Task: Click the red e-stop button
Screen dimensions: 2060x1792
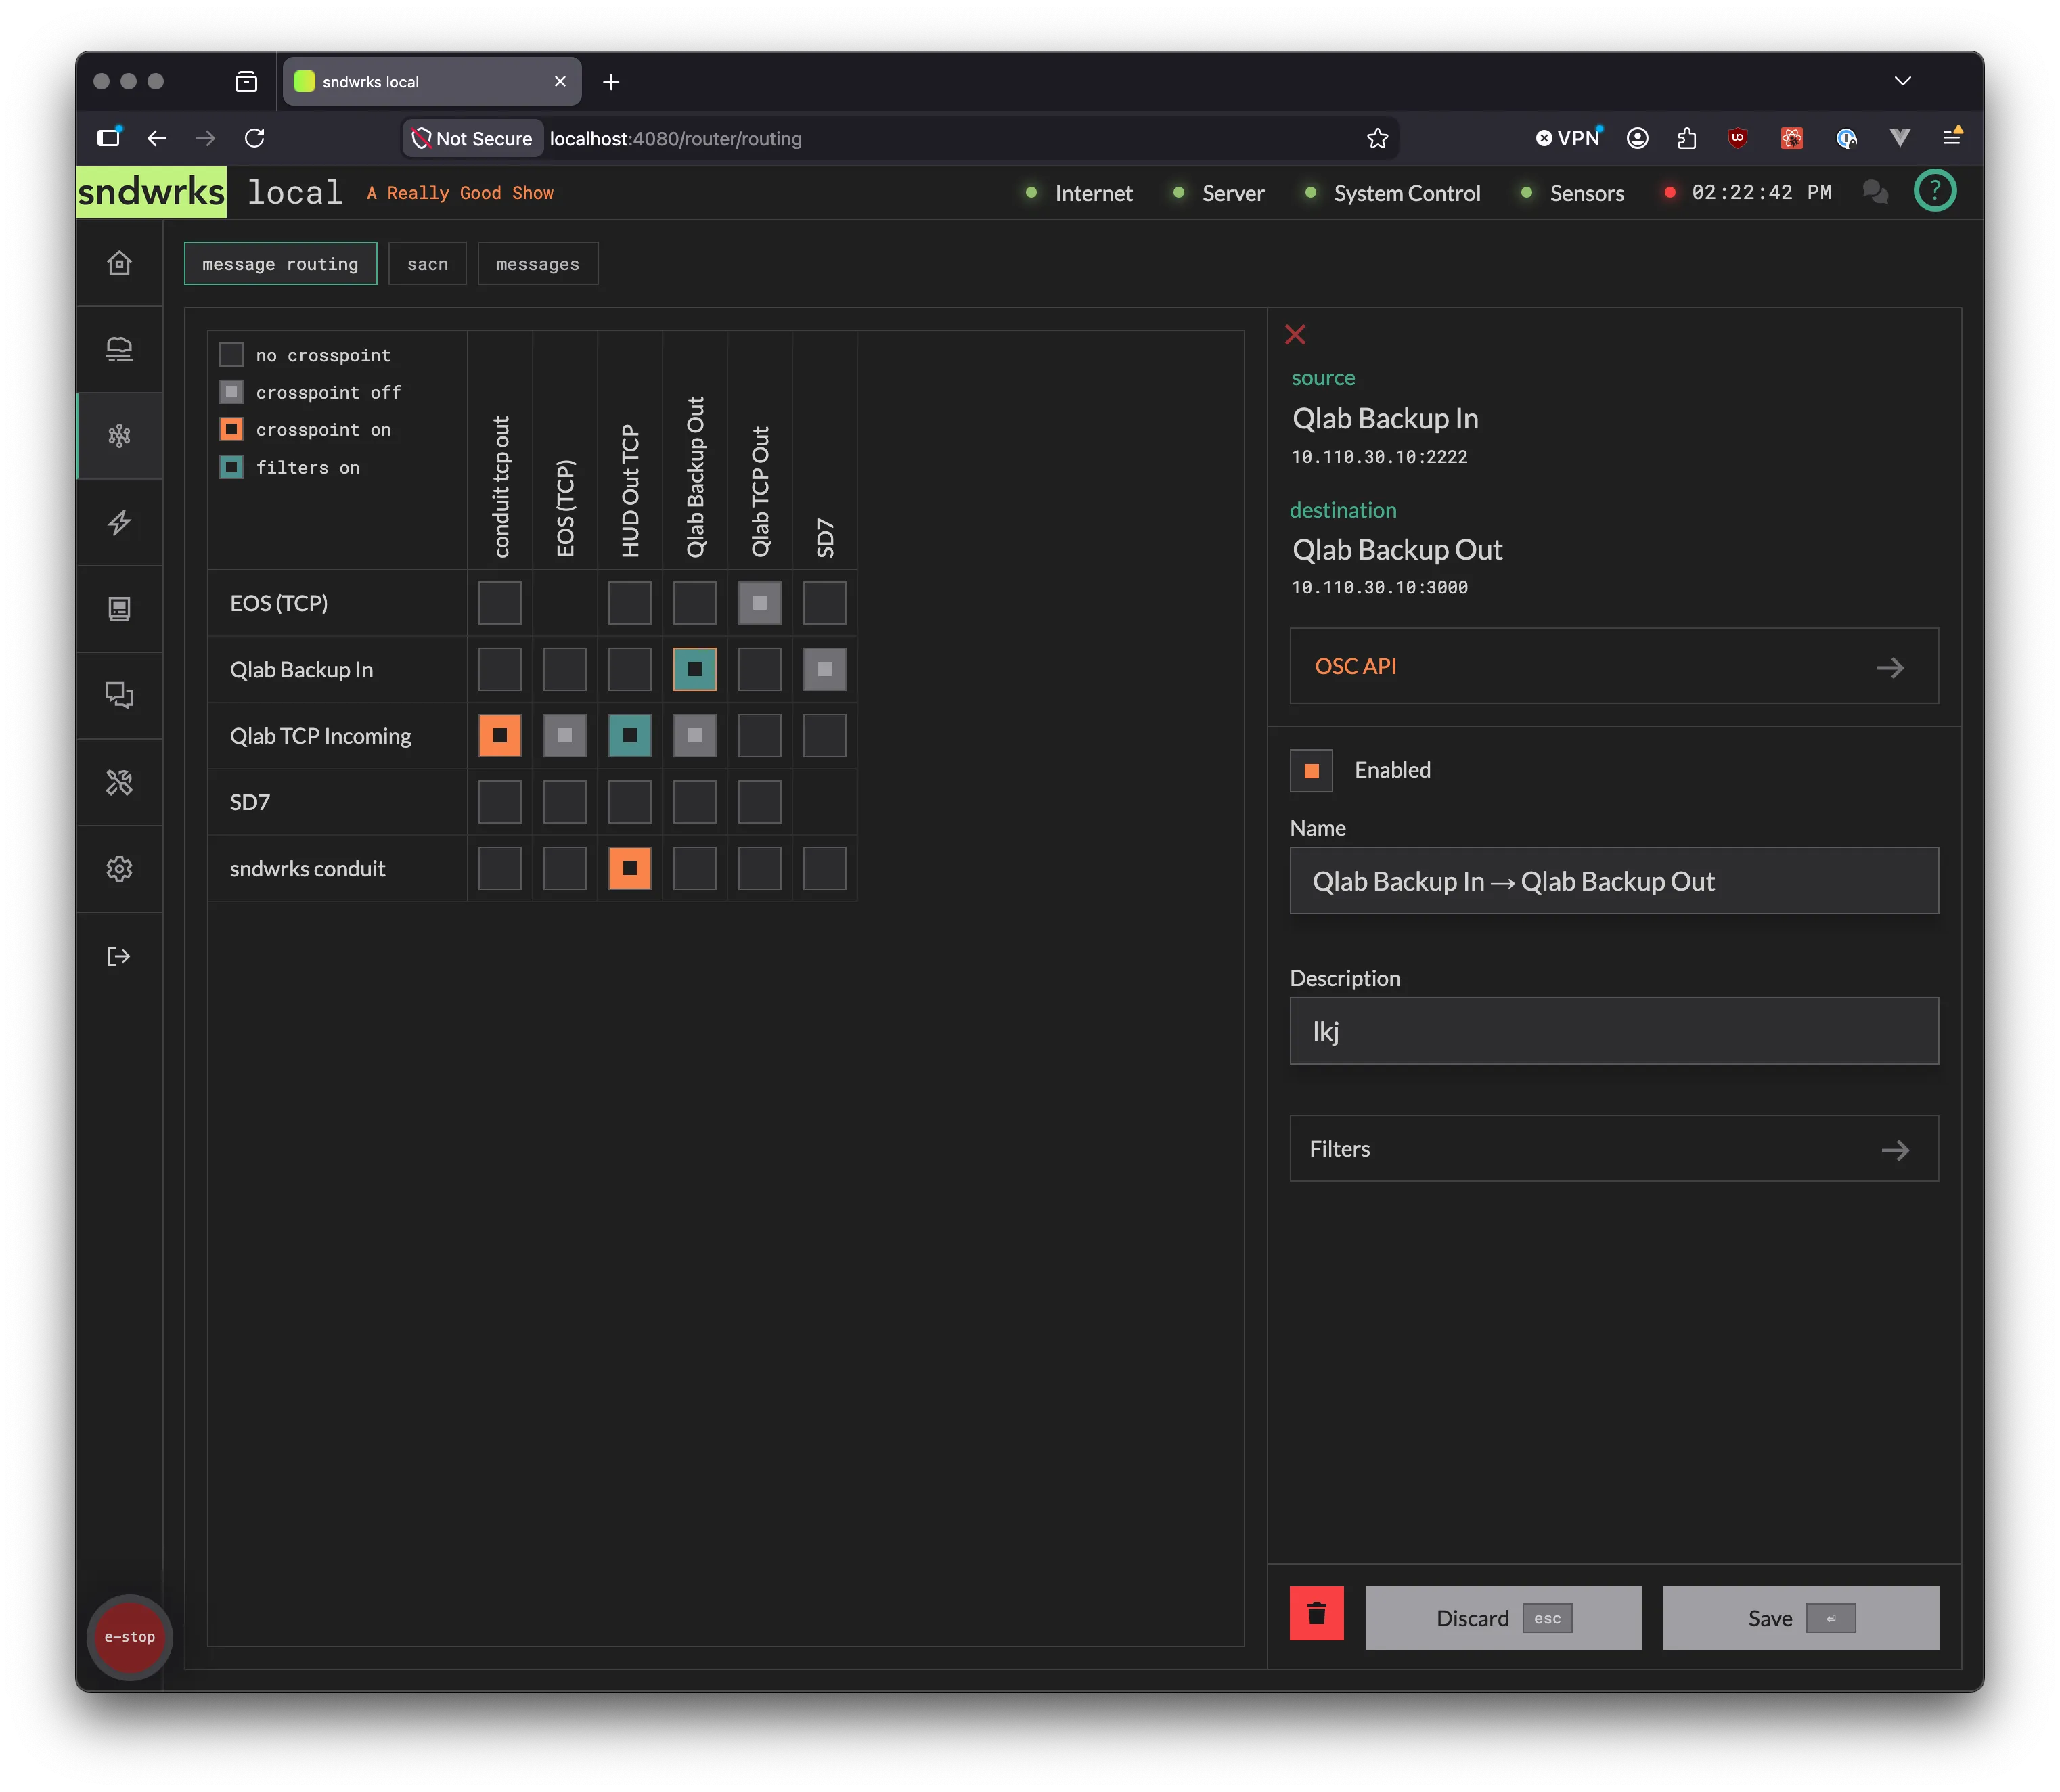Action: (x=130, y=1637)
